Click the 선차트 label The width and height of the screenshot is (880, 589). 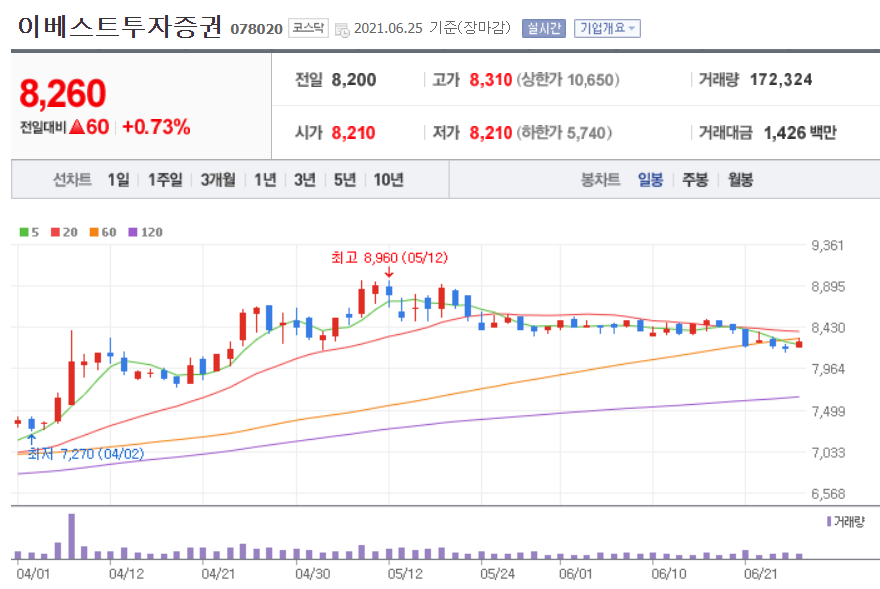72,180
